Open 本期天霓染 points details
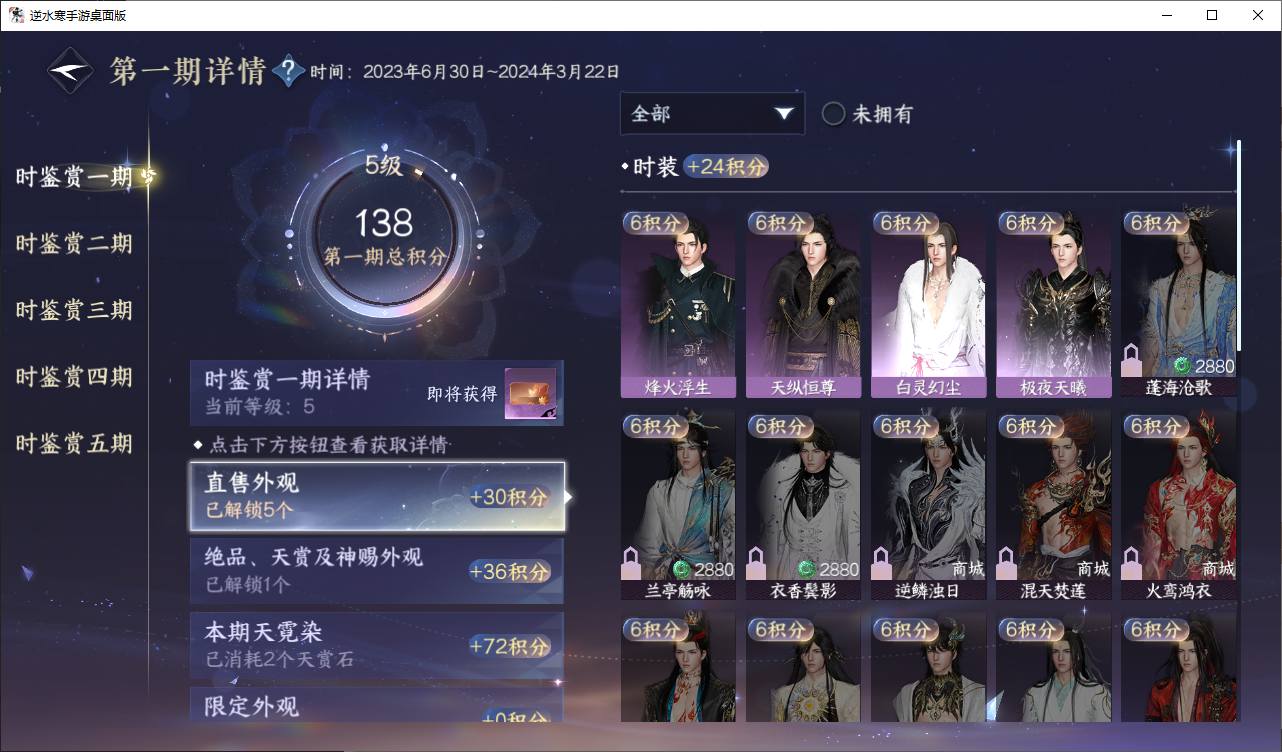Image resolution: width=1282 pixels, height=752 pixels. pos(377,645)
